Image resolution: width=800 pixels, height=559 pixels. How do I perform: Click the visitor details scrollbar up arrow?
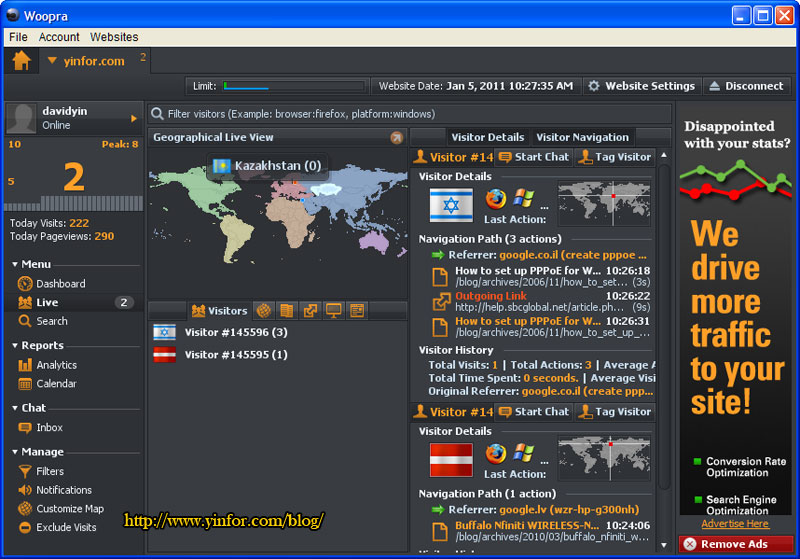(x=663, y=155)
